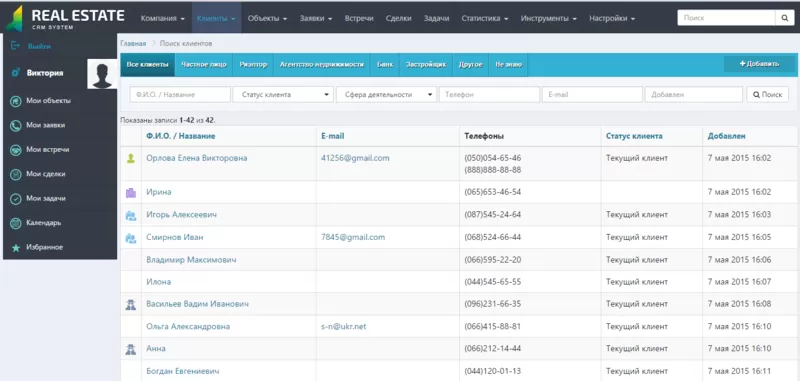This screenshot has height=381, width=800.
Task: Click the person icon in Орлова Елена row
Action: pos(131,159)
